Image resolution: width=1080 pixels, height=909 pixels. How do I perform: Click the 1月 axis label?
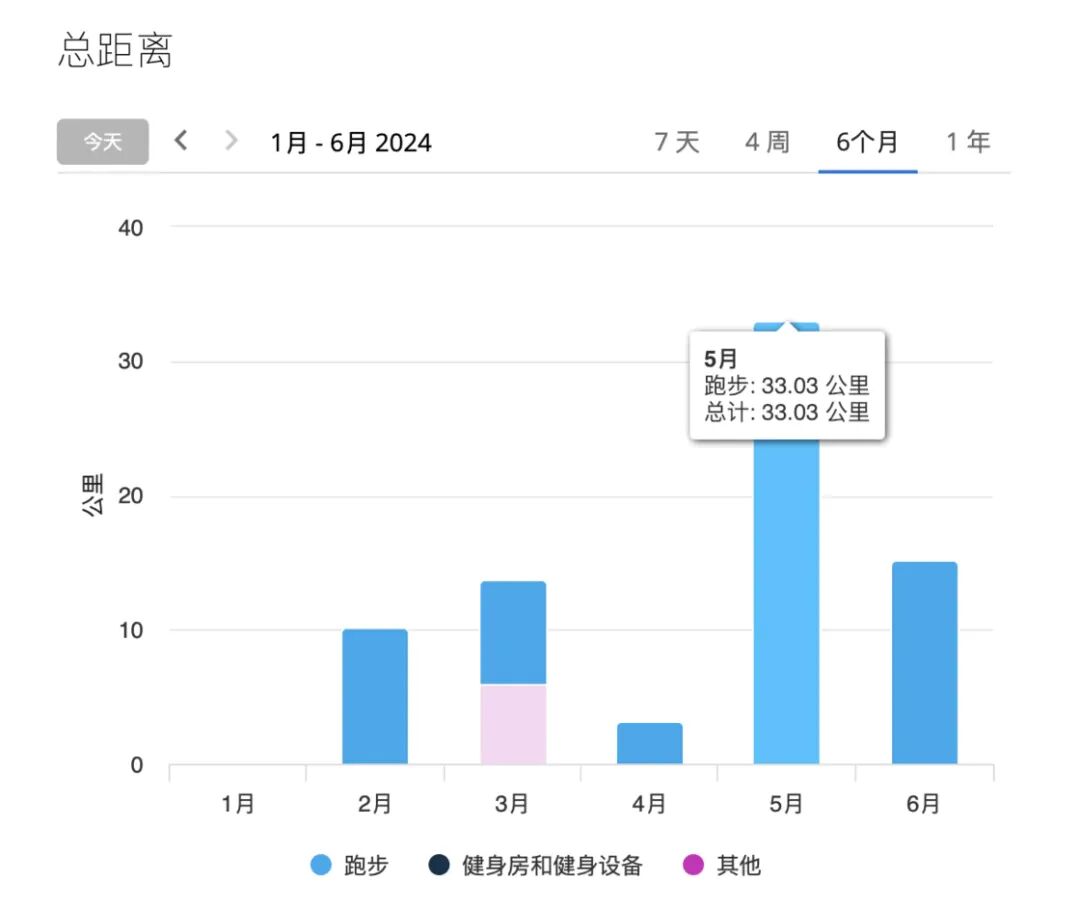pos(238,804)
